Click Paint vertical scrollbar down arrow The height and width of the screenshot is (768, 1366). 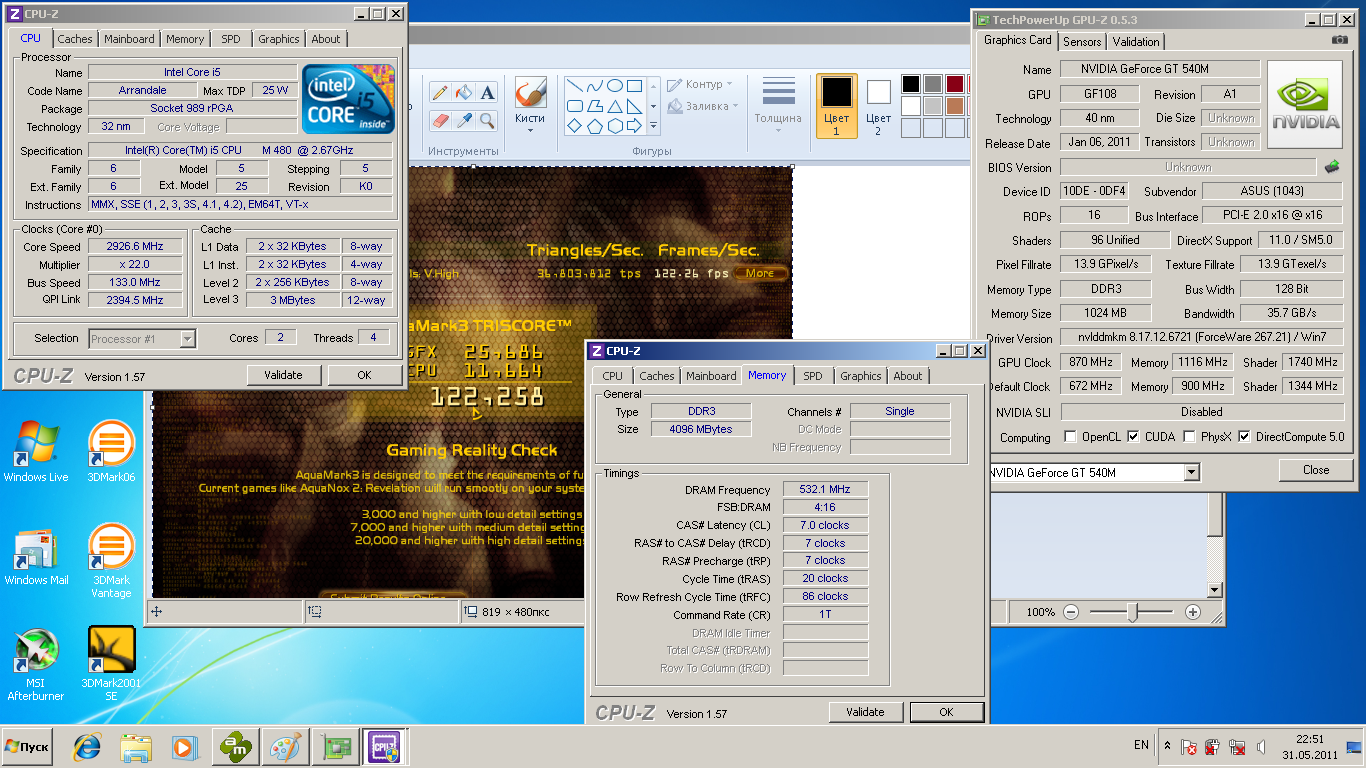pyautogui.click(x=1215, y=589)
